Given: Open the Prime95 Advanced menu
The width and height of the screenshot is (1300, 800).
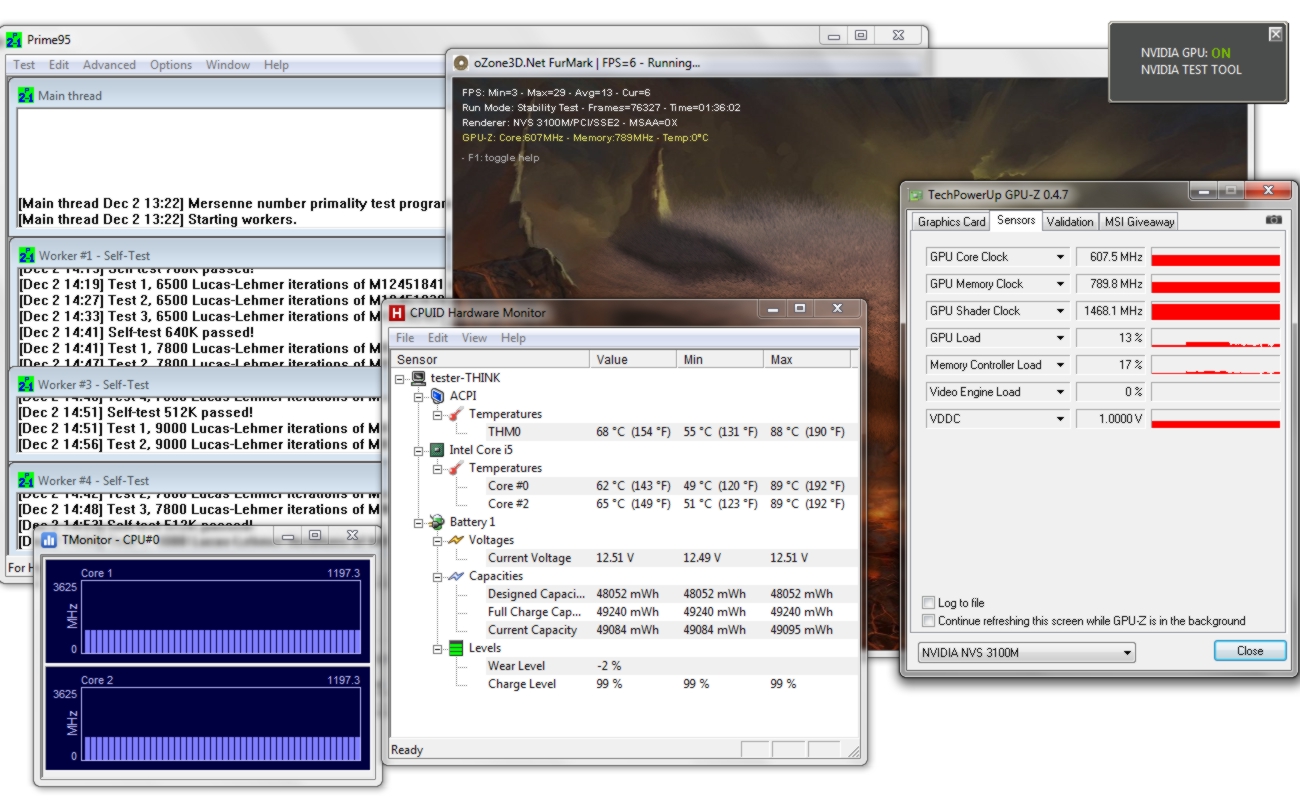Looking at the screenshot, I should [x=109, y=65].
